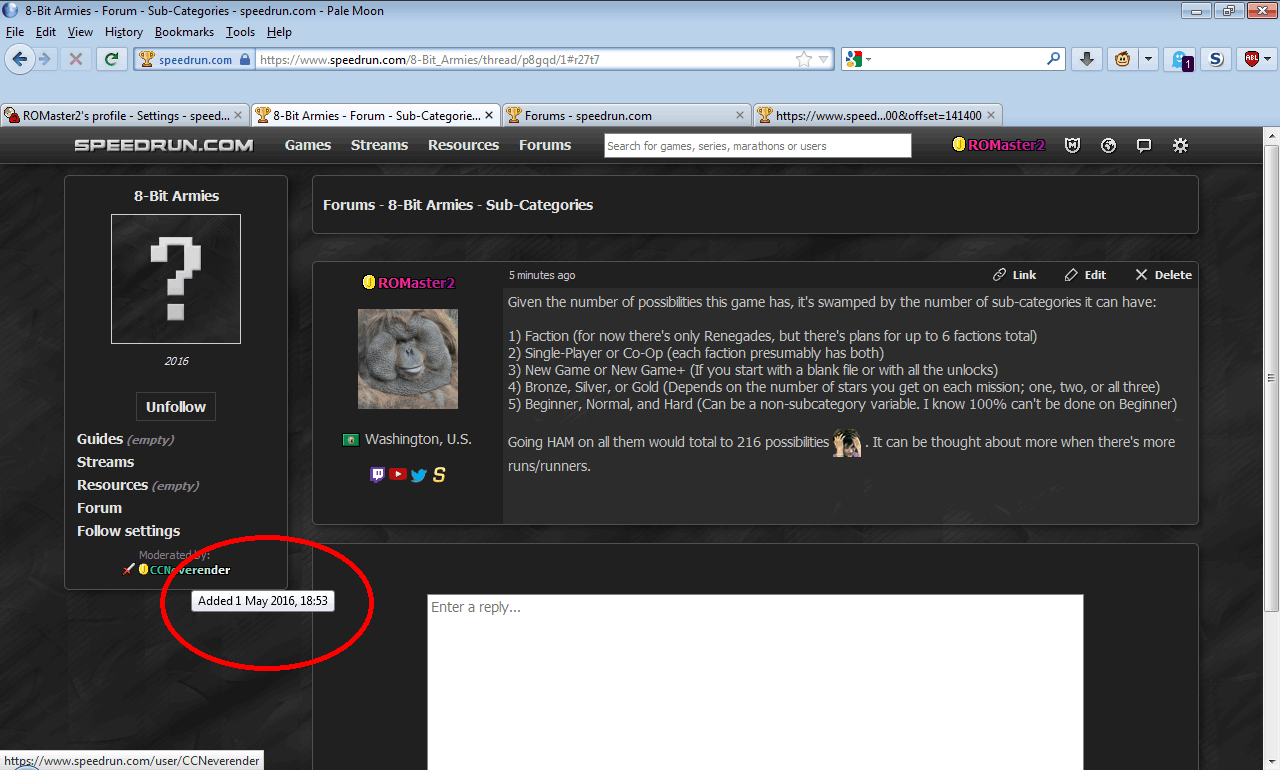Close the 8-Bit Armies Forum tab

click(x=489, y=116)
